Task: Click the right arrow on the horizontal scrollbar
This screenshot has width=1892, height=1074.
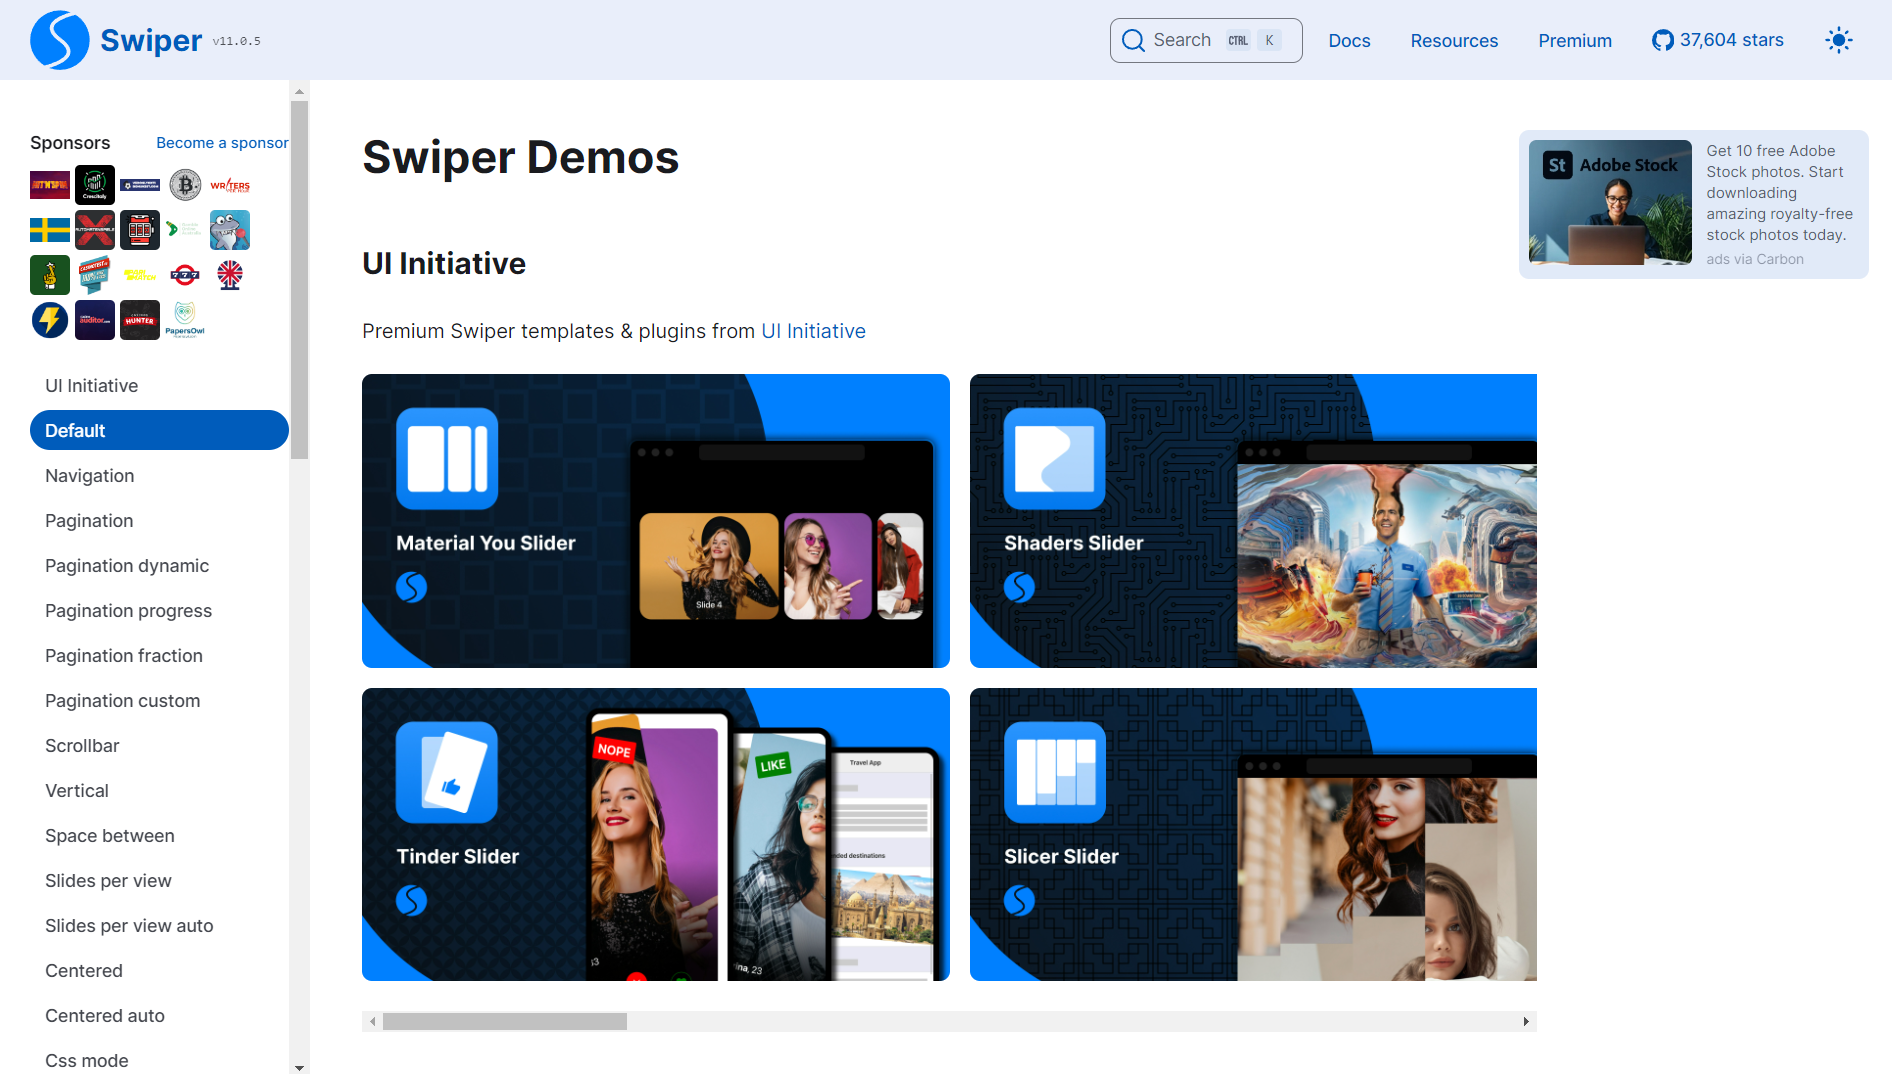Action: click(1526, 1021)
